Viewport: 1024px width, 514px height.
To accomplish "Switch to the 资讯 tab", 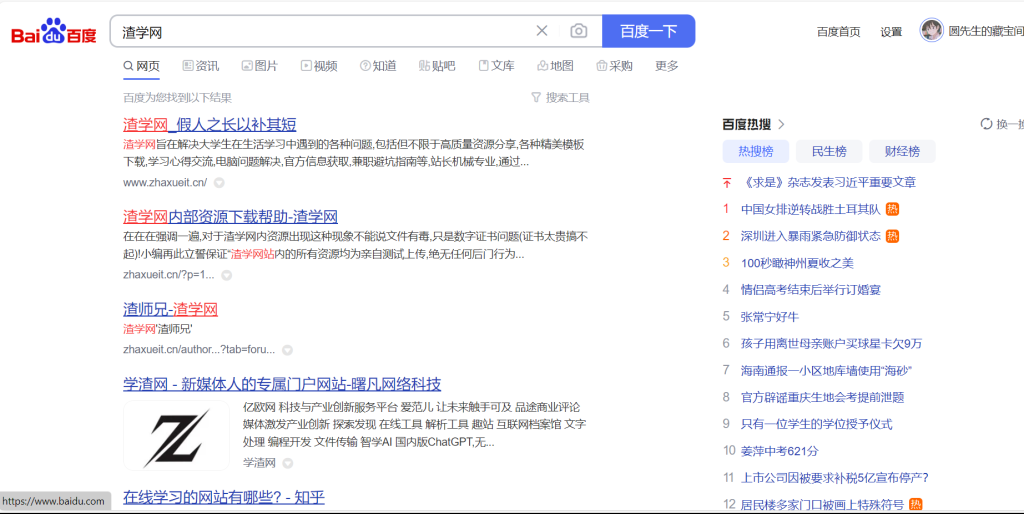I will click(200, 66).
